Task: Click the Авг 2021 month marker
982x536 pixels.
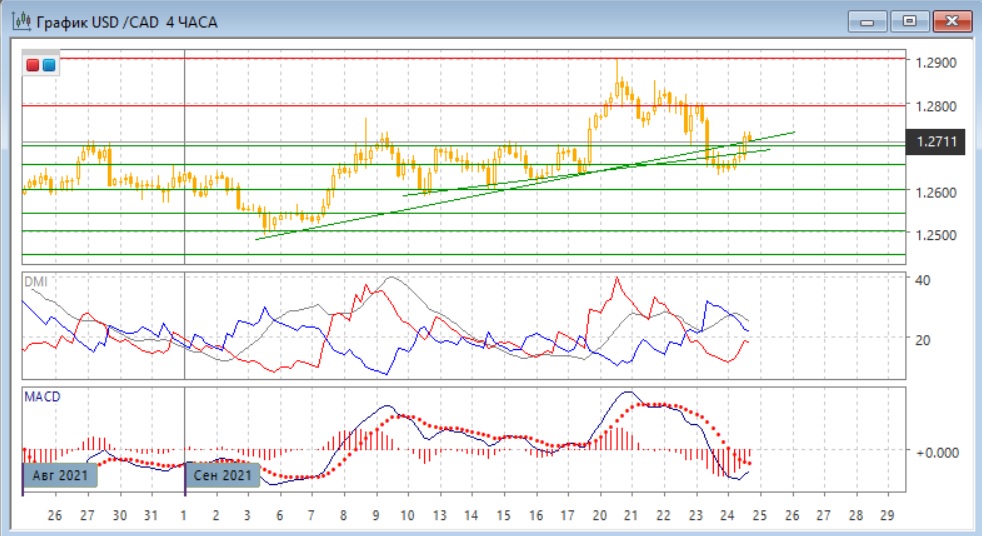Action: pyautogui.click(x=60, y=475)
